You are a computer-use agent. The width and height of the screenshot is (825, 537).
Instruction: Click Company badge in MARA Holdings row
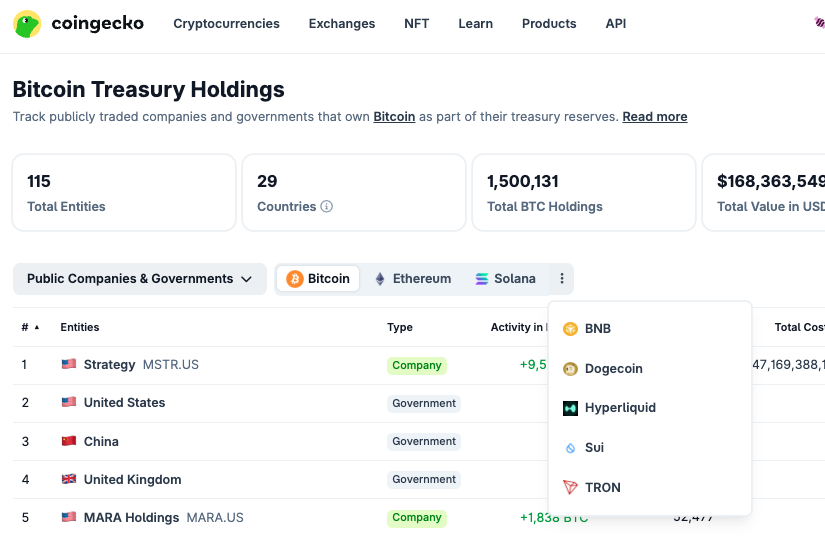(x=417, y=518)
